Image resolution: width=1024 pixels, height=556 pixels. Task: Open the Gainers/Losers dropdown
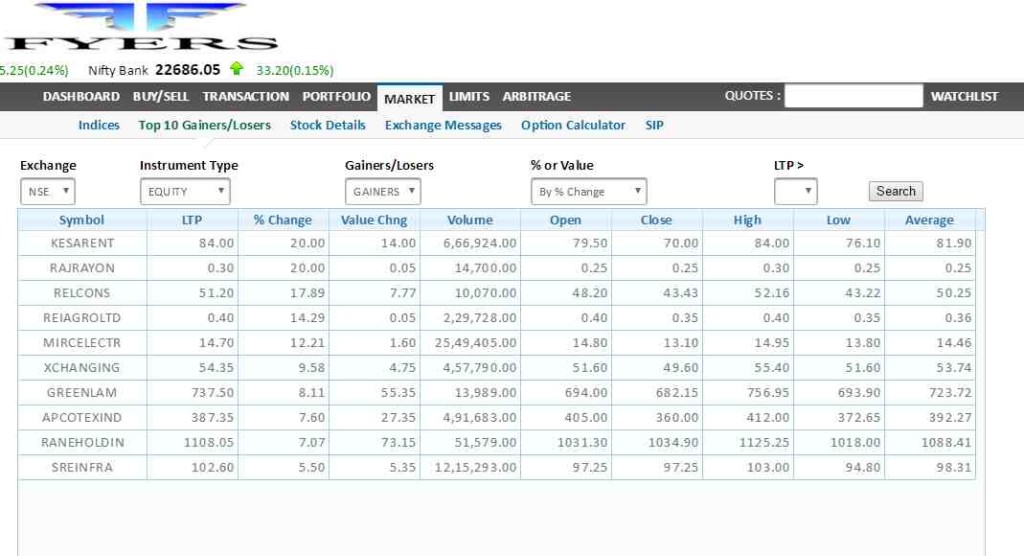(x=382, y=192)
